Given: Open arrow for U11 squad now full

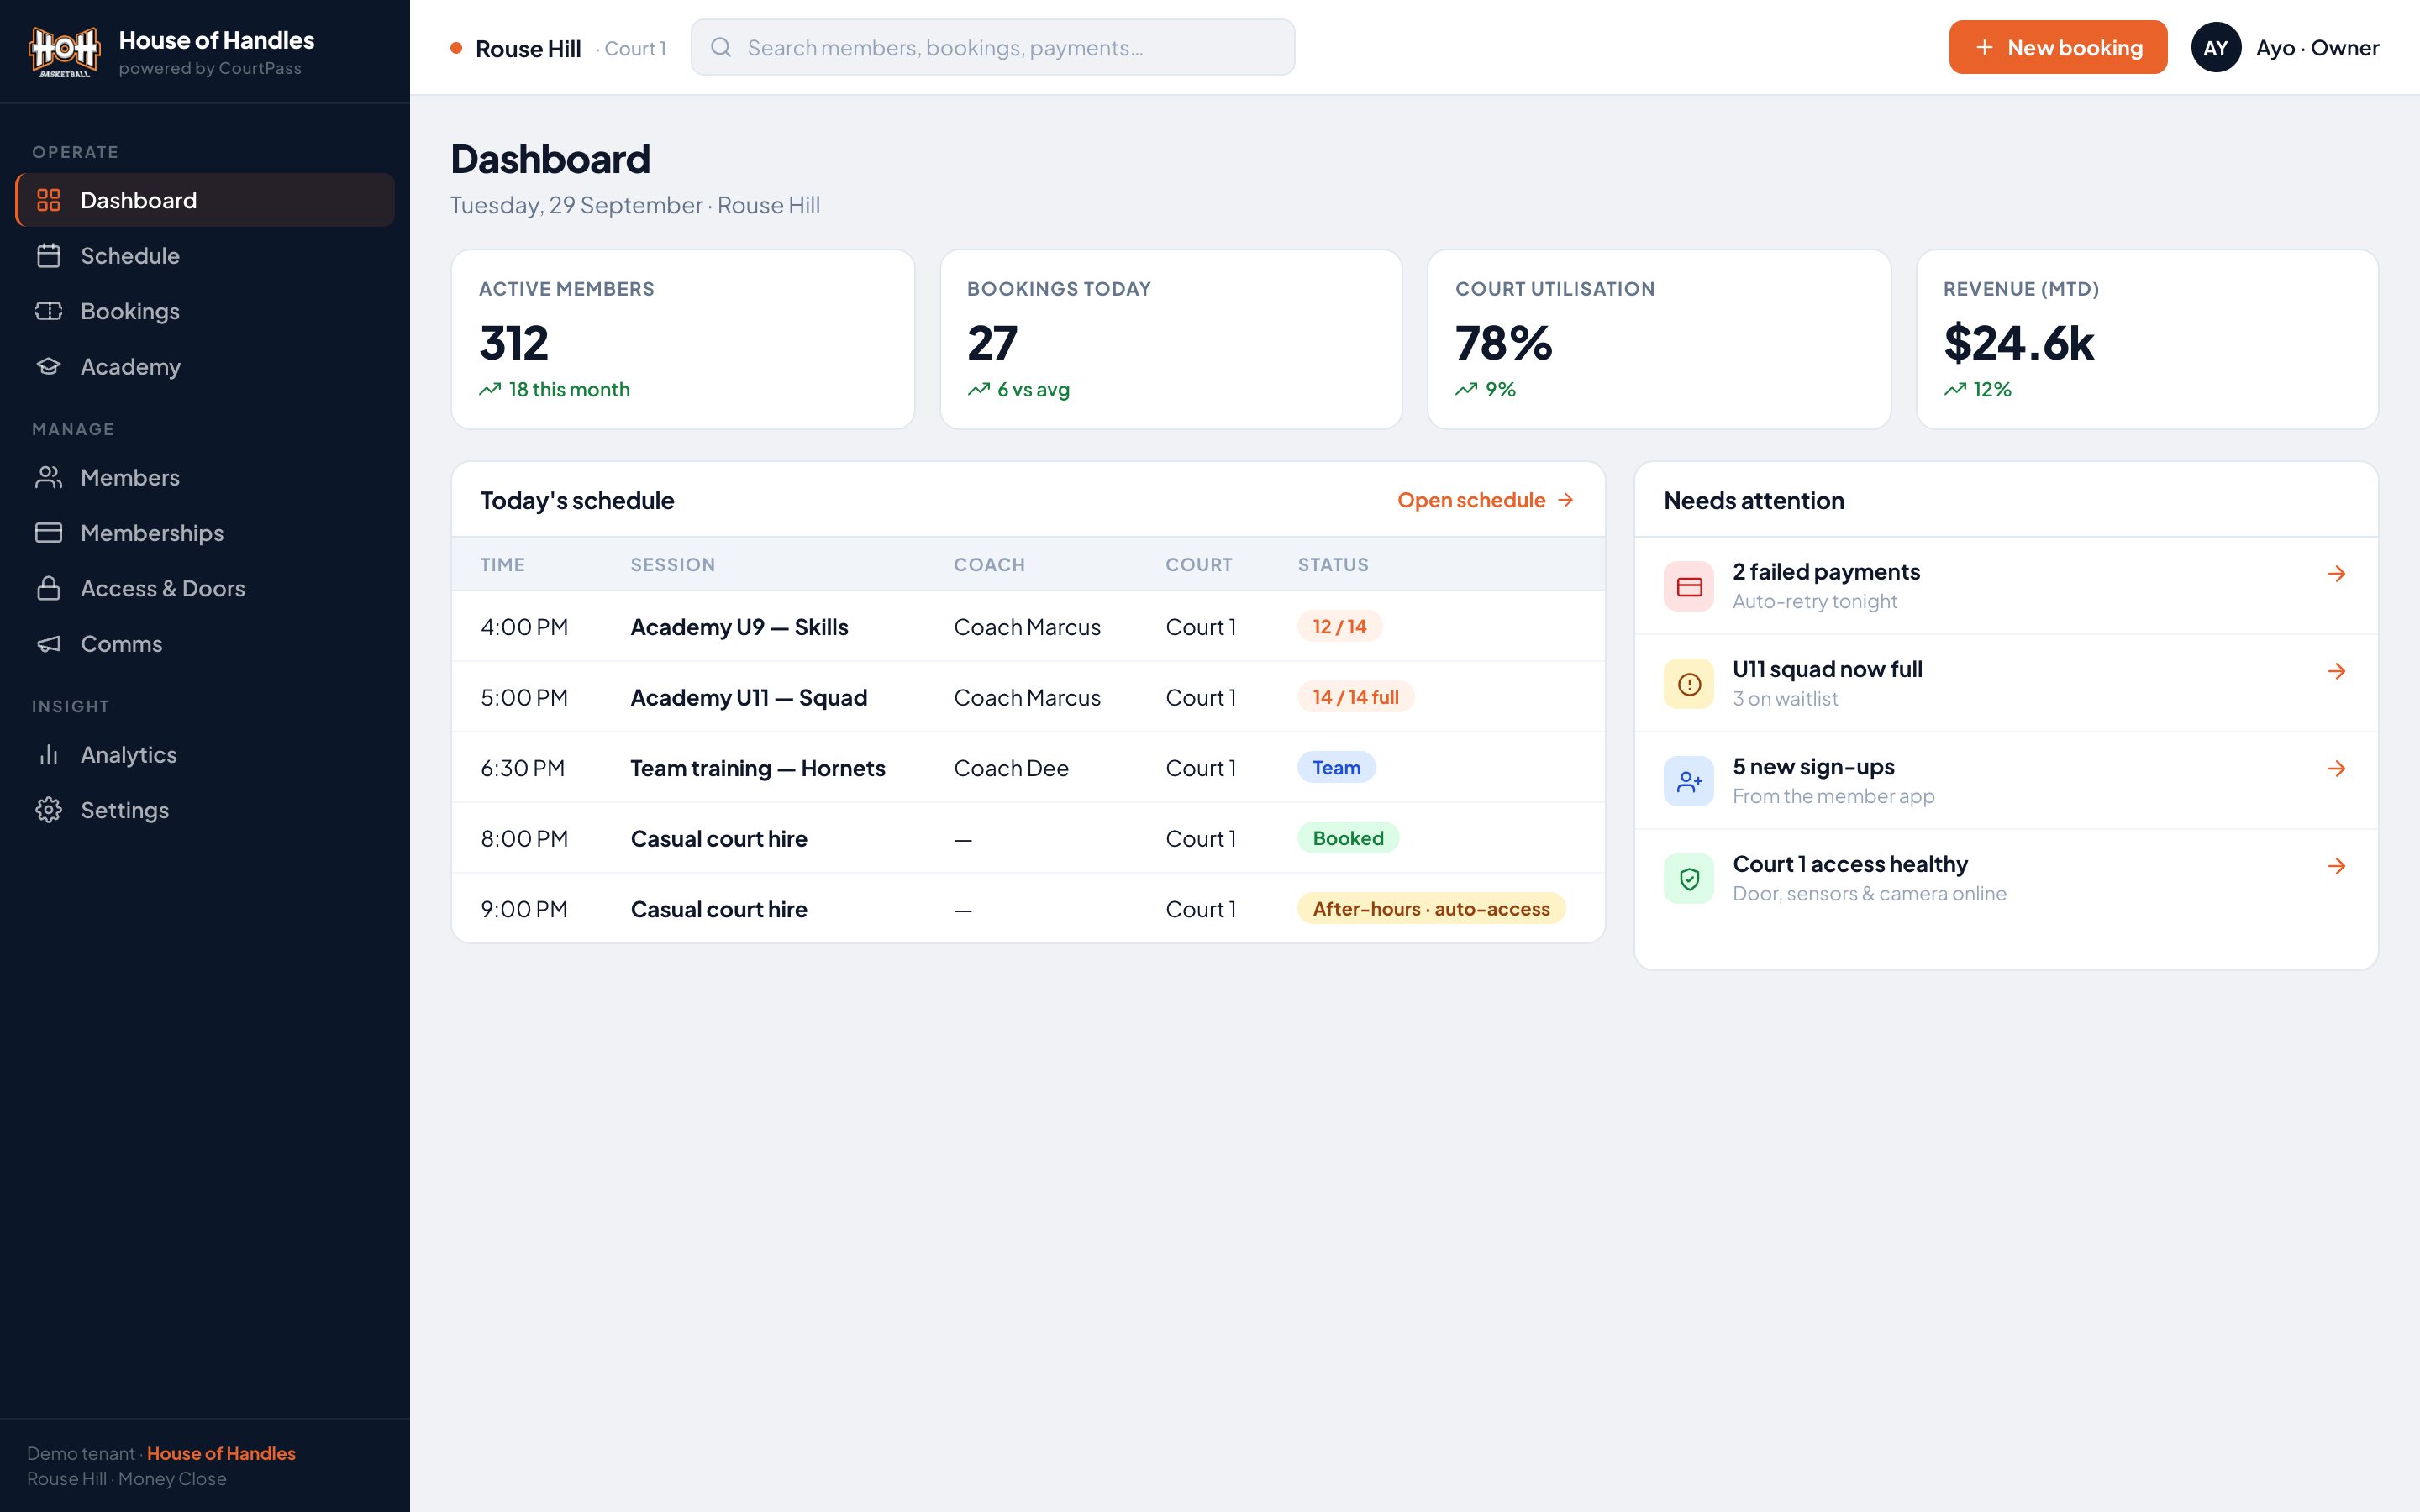Looking at the screenshot, I should (x=2336, y=671).
